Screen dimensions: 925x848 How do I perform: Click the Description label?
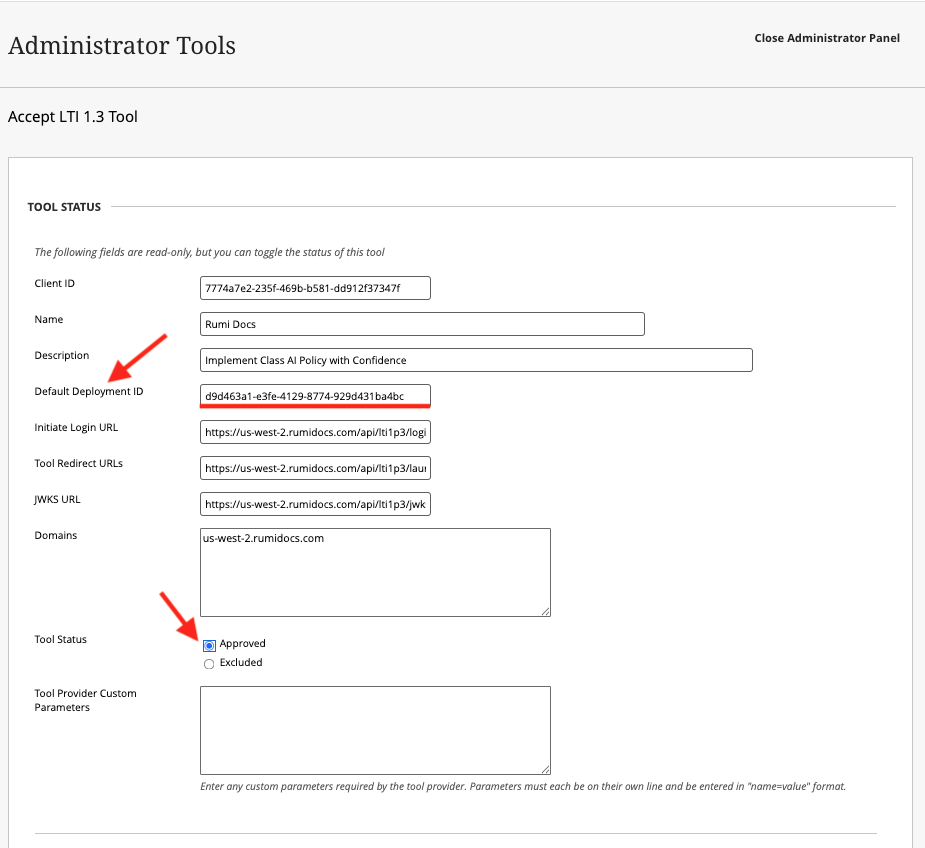[61, 355]
